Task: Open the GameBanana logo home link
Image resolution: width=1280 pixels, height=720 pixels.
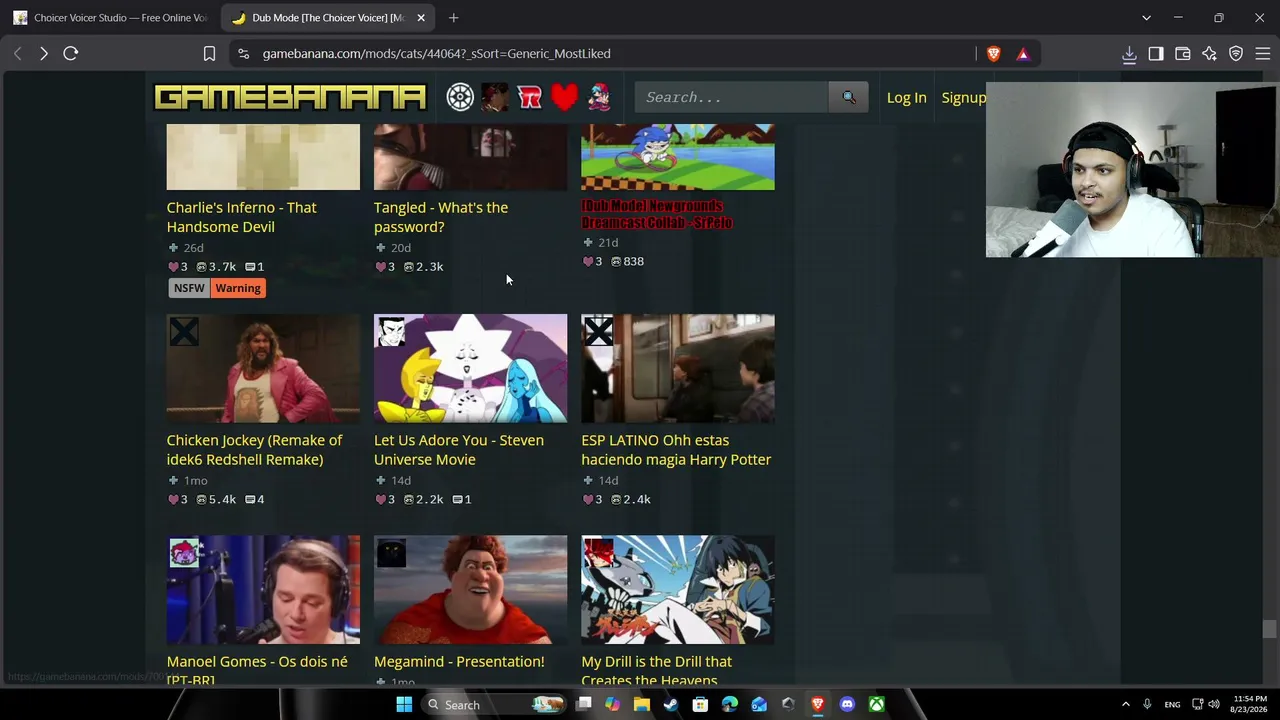Action: click(290, 97)
